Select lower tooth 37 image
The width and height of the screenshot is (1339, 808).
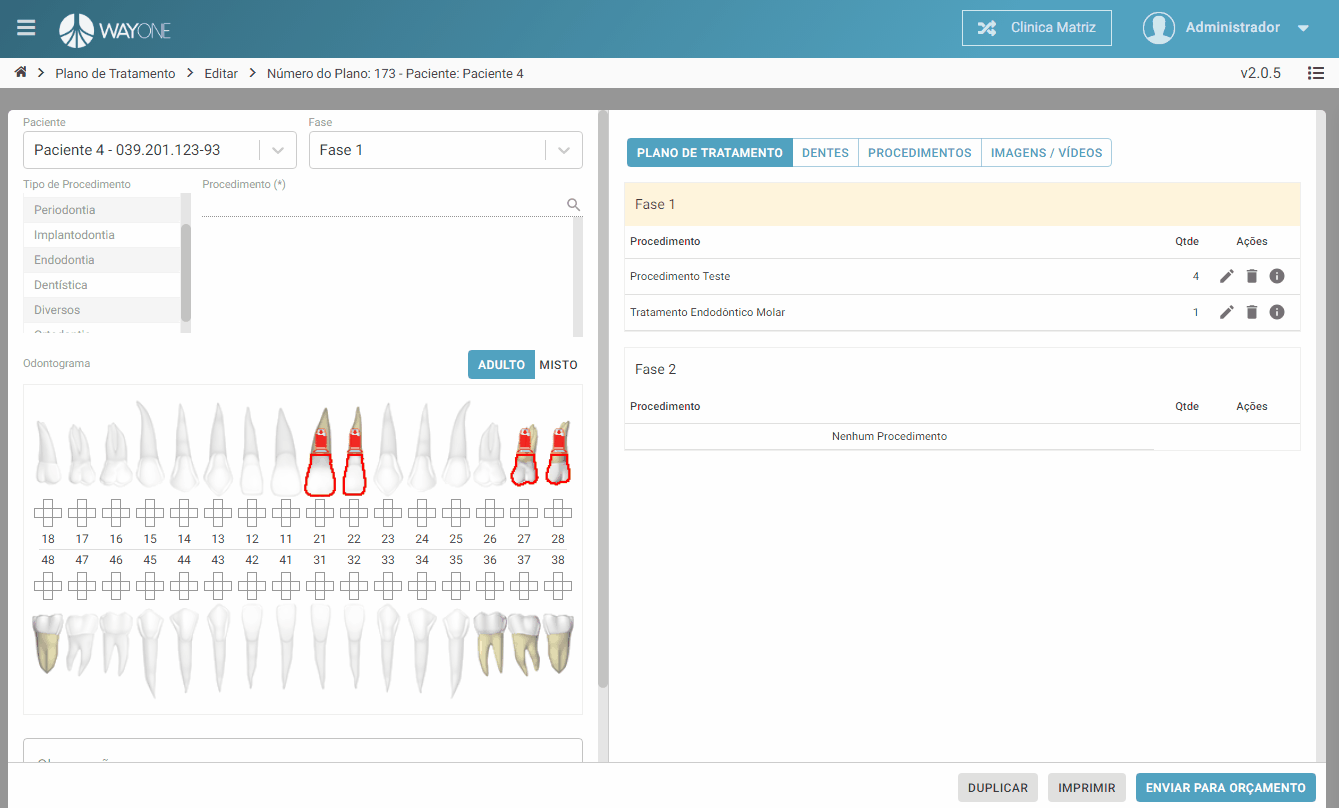524,643
